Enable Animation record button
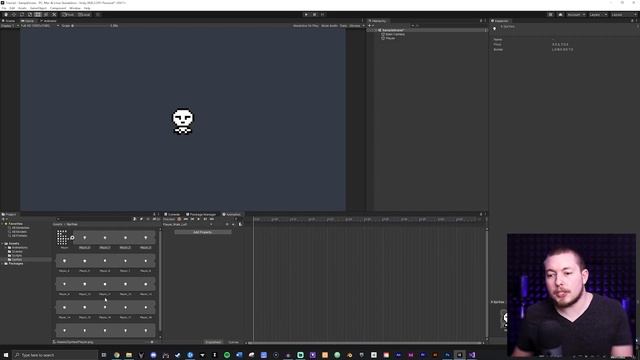The image size is (640, 360). (x=179, y=219)
